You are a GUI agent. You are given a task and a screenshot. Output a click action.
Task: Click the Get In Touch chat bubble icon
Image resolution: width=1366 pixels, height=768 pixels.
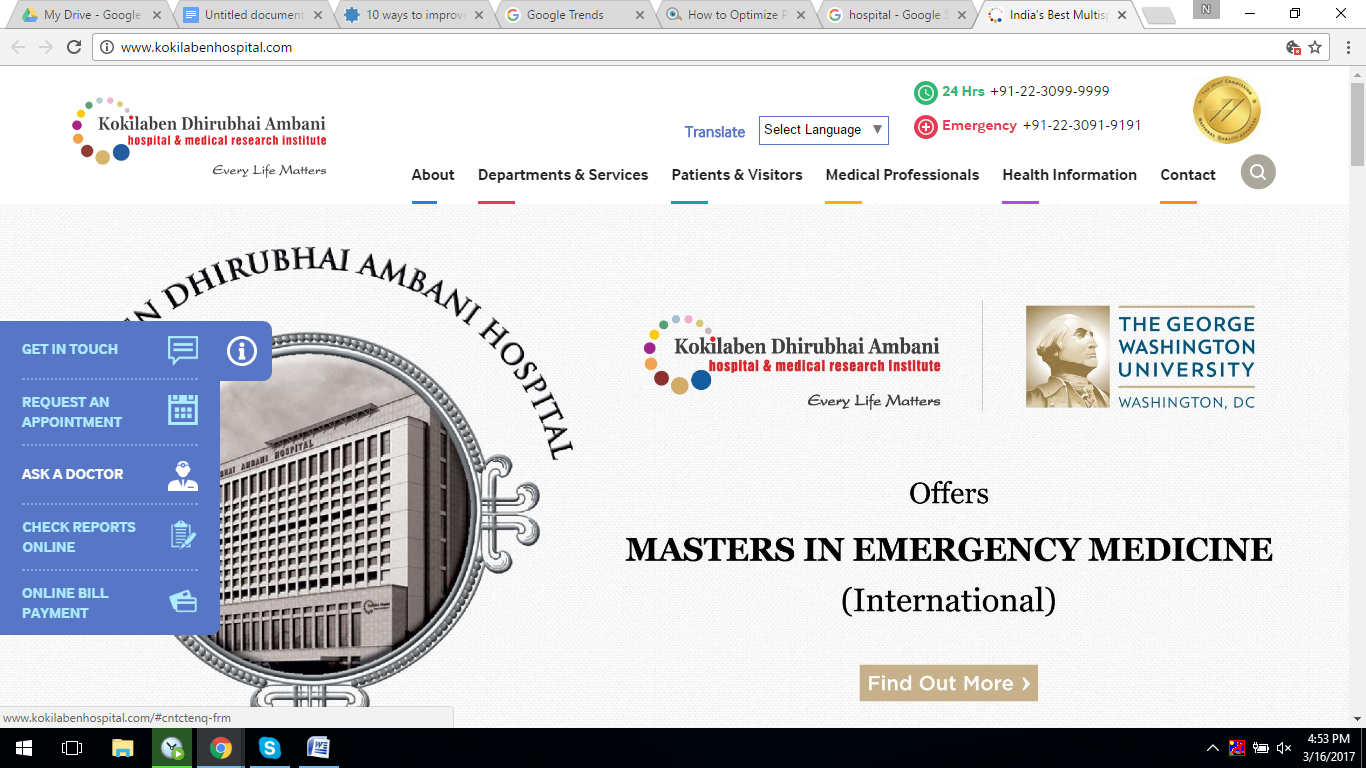coord(183,350)
